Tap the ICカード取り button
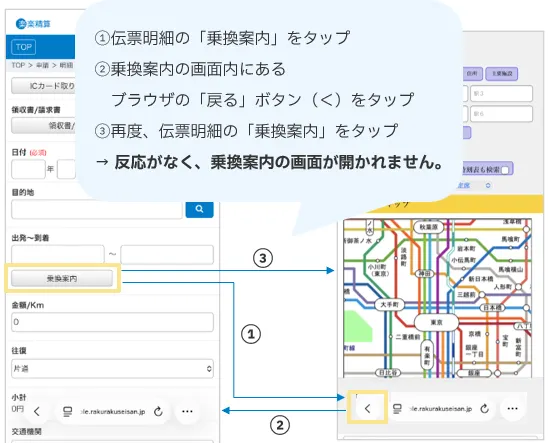 click(43, 86)
